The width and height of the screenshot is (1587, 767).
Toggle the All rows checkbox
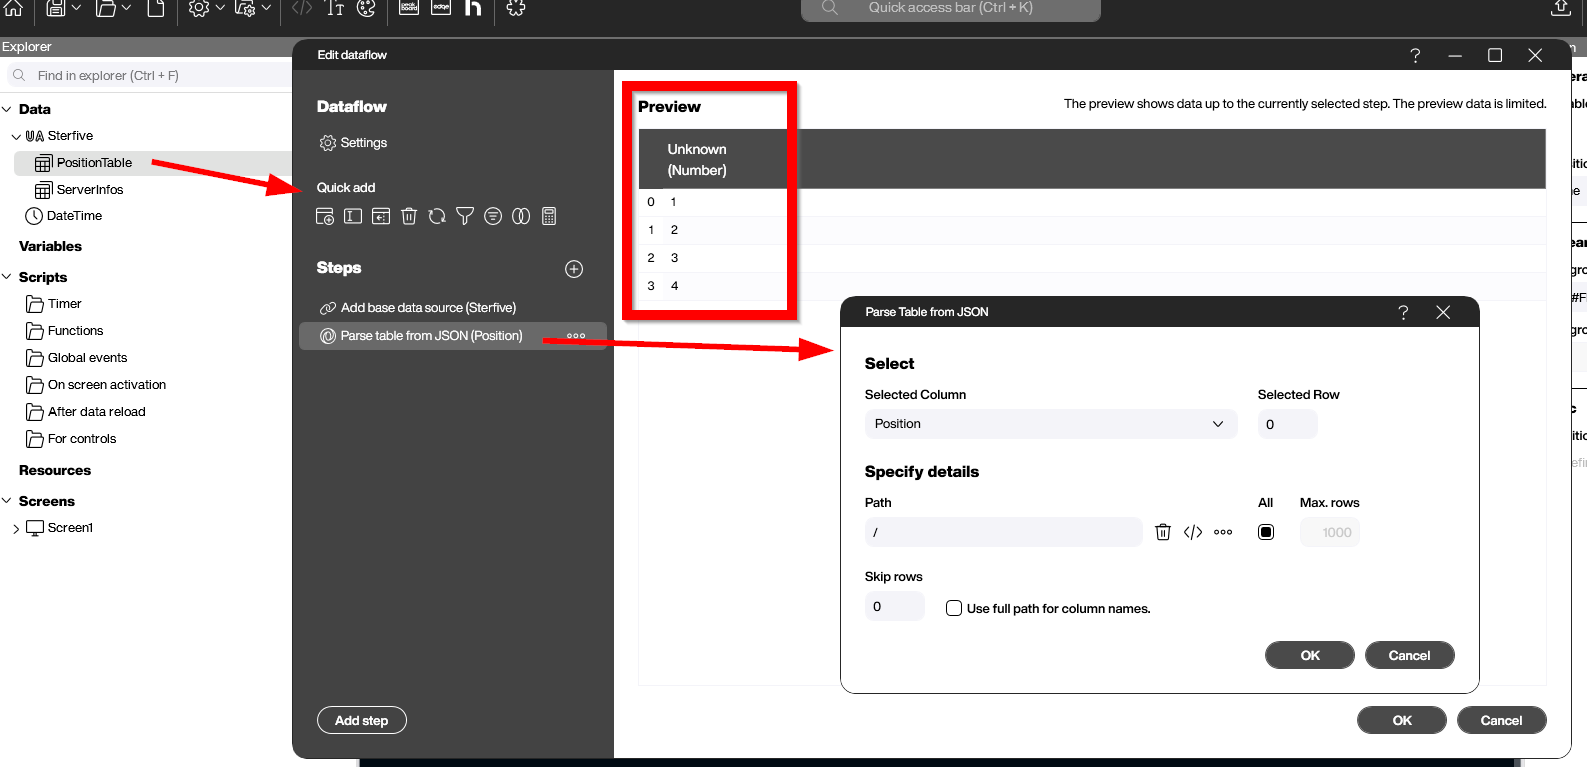tap(1266, 532)
